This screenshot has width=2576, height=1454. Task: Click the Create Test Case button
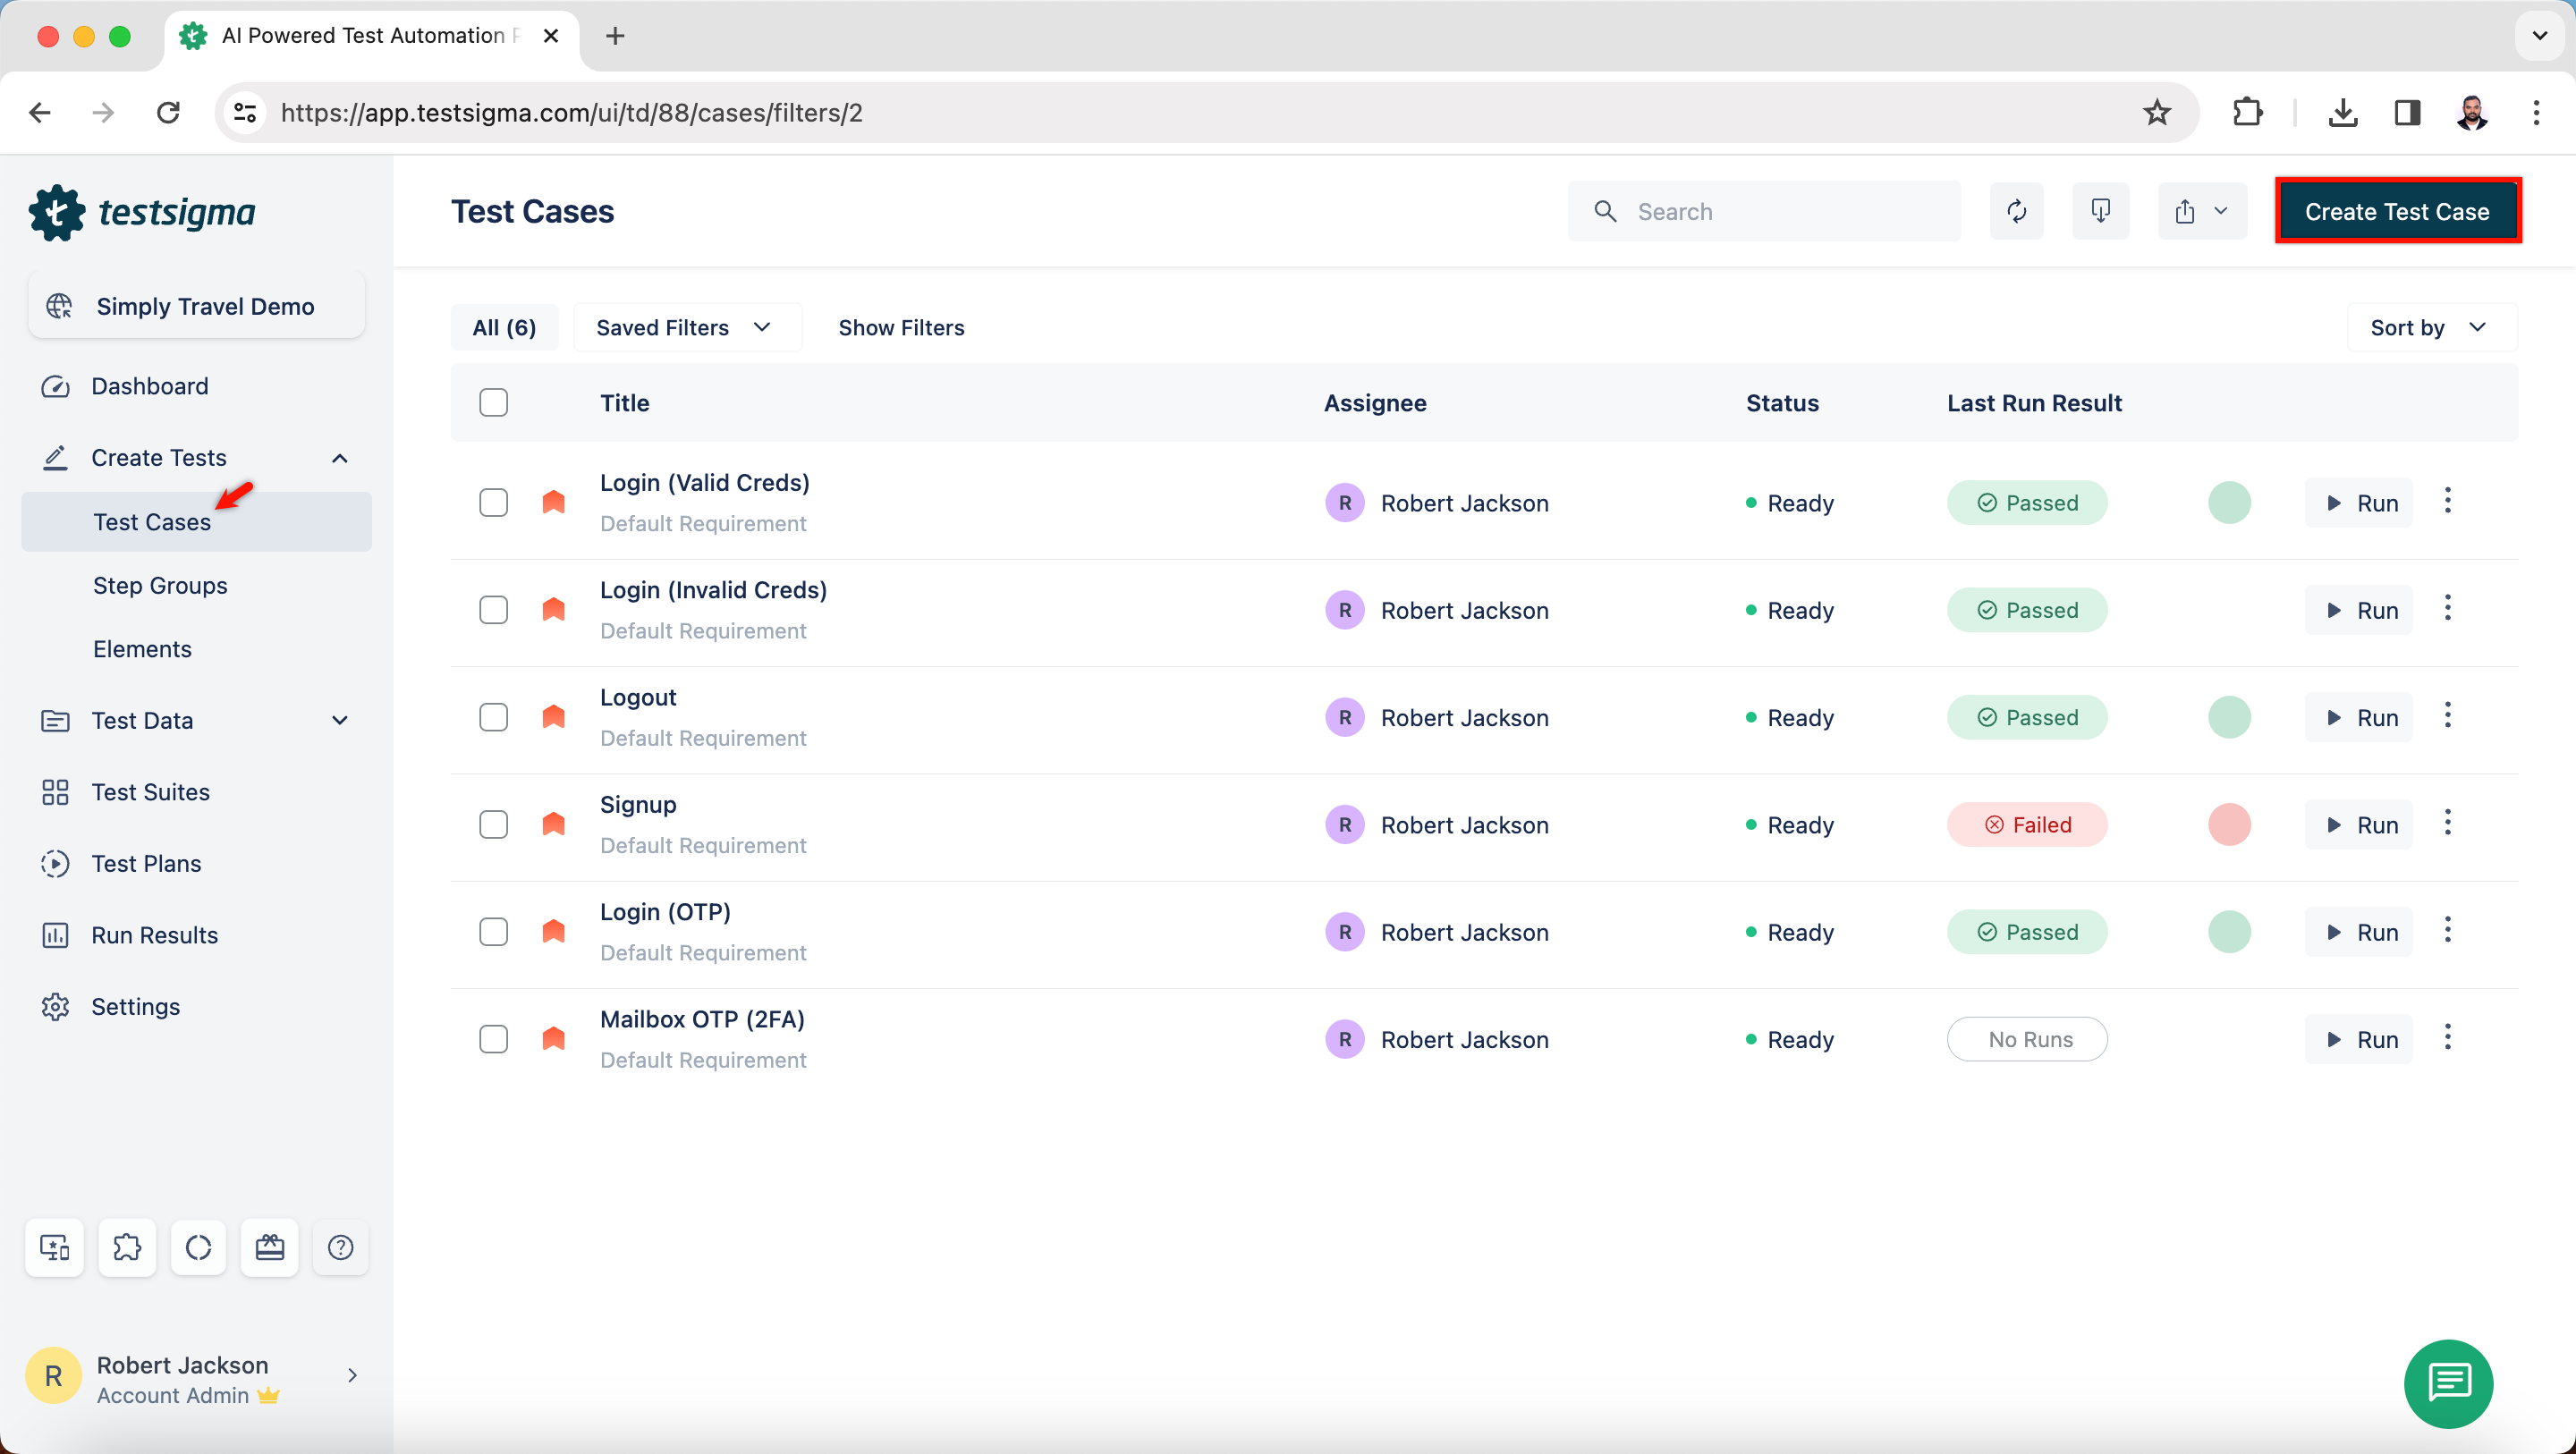(x=2397, y=211)
